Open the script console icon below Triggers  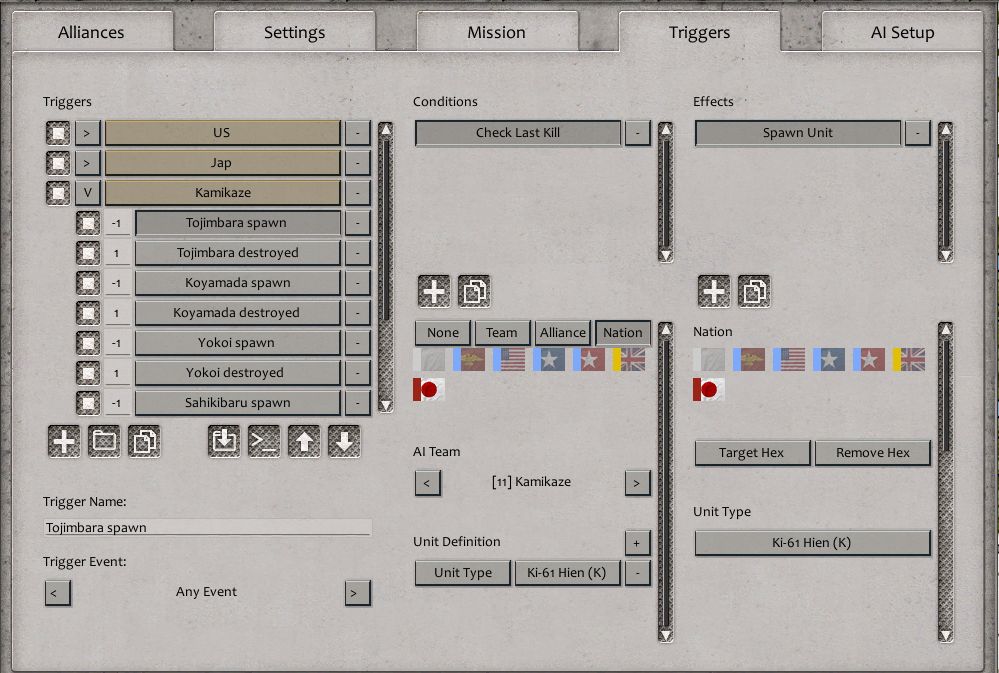[x=264, y=441]
